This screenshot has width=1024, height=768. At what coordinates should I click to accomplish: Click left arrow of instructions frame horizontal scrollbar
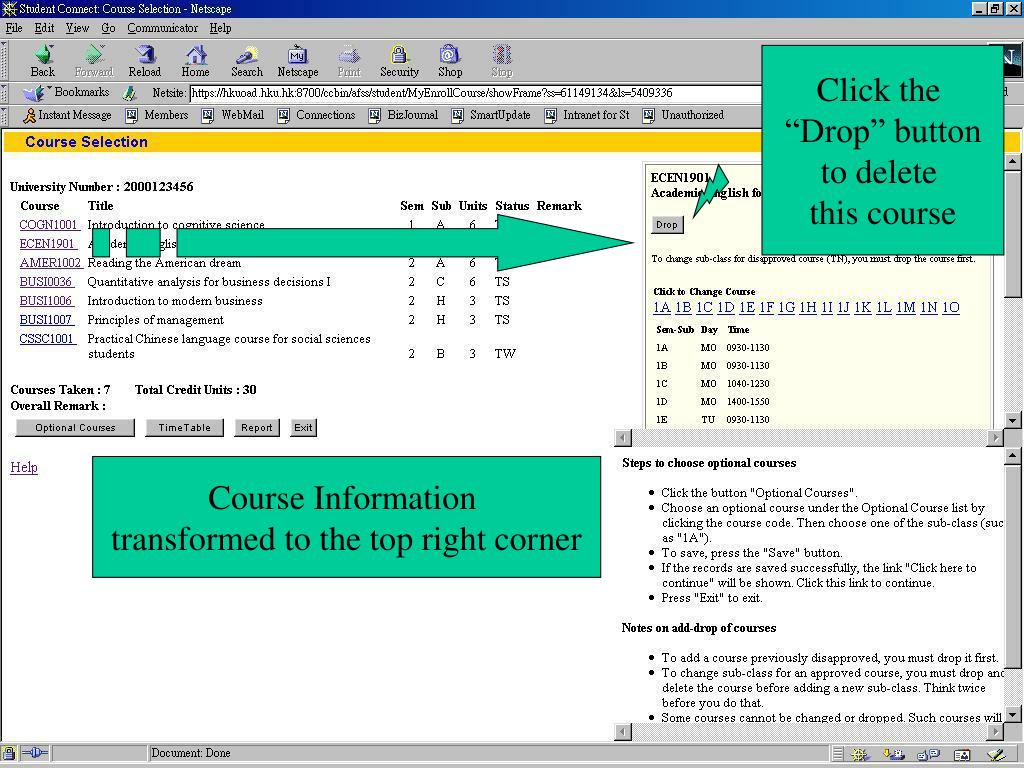(623, 731)
